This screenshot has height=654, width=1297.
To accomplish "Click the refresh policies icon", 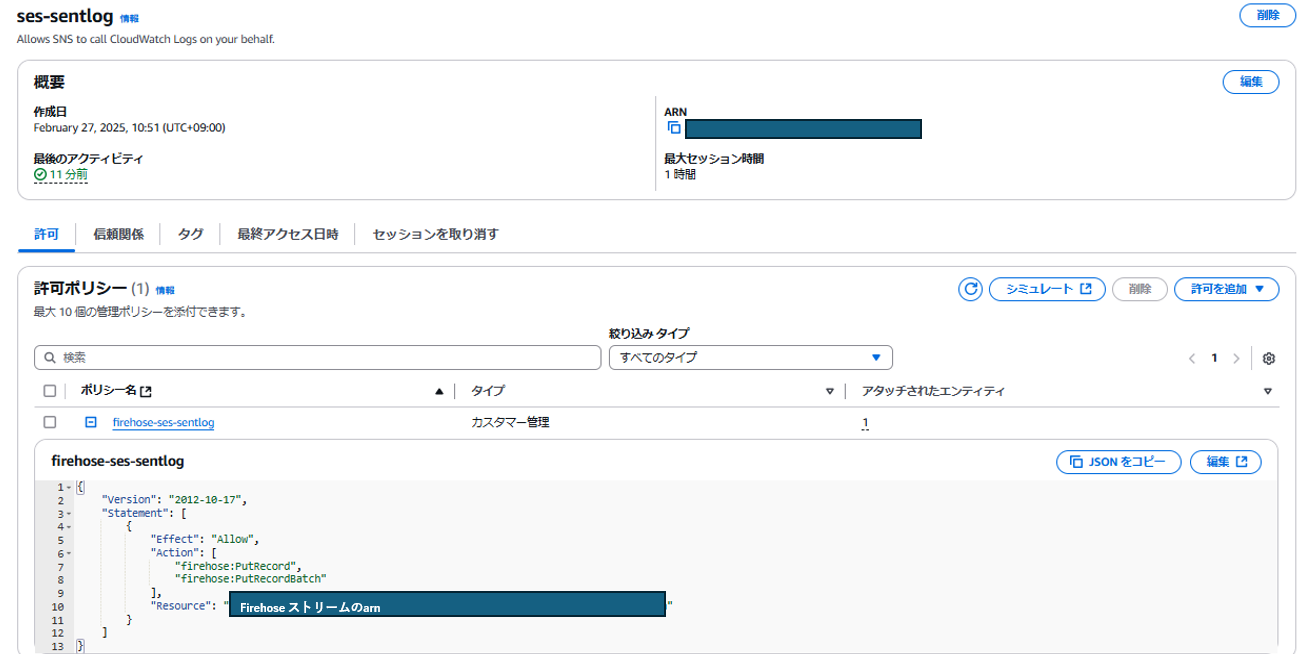I will 970,289.
